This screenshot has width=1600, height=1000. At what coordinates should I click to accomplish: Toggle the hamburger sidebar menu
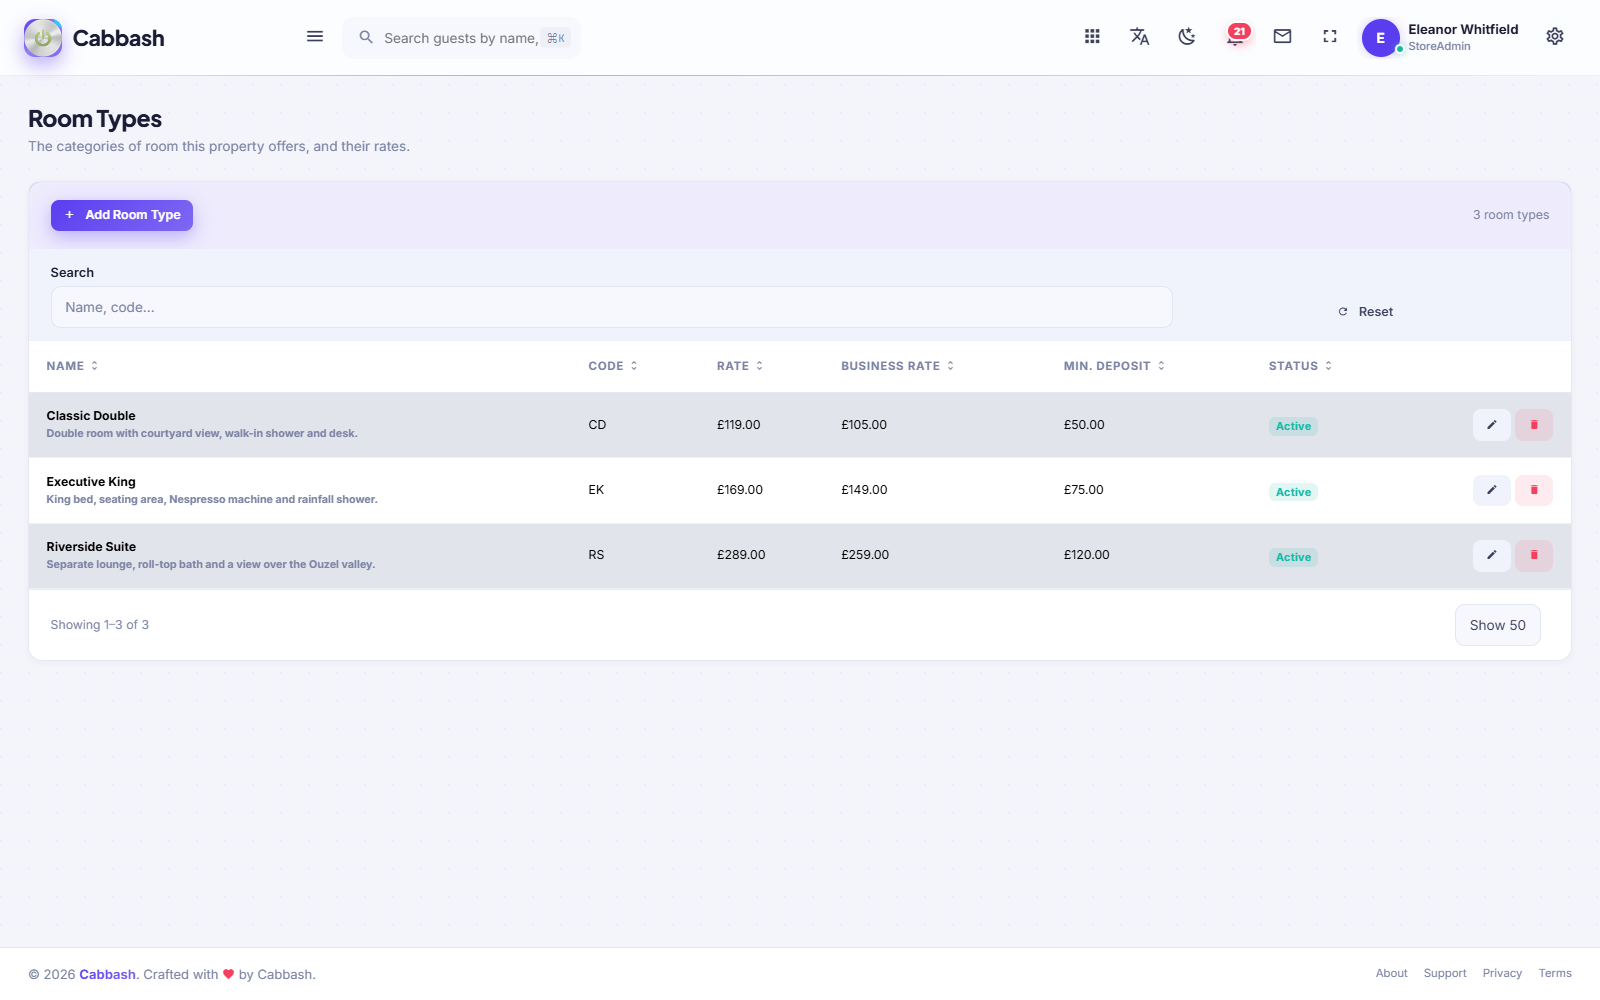click(x=315, y=37)
